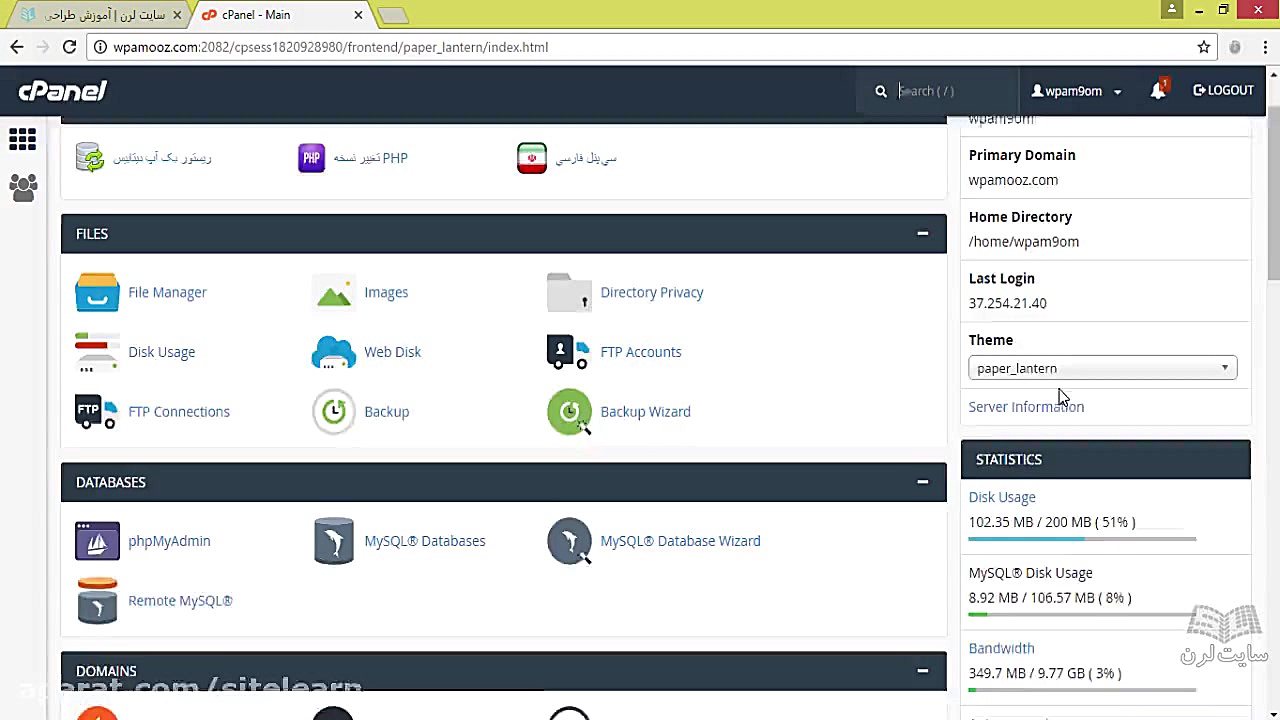Click the cPanel logo
The image size is (1280, 720).
62,91
